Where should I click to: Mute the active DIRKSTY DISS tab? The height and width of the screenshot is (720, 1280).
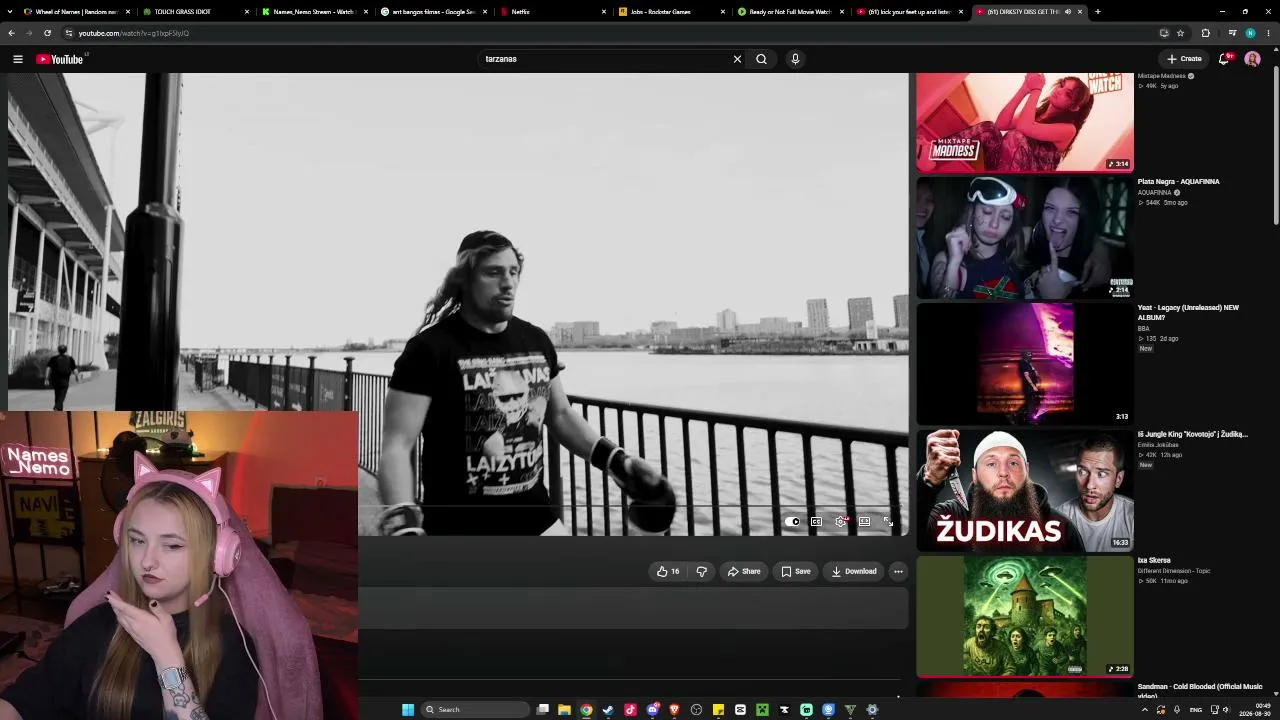(x=1067, y=12)
